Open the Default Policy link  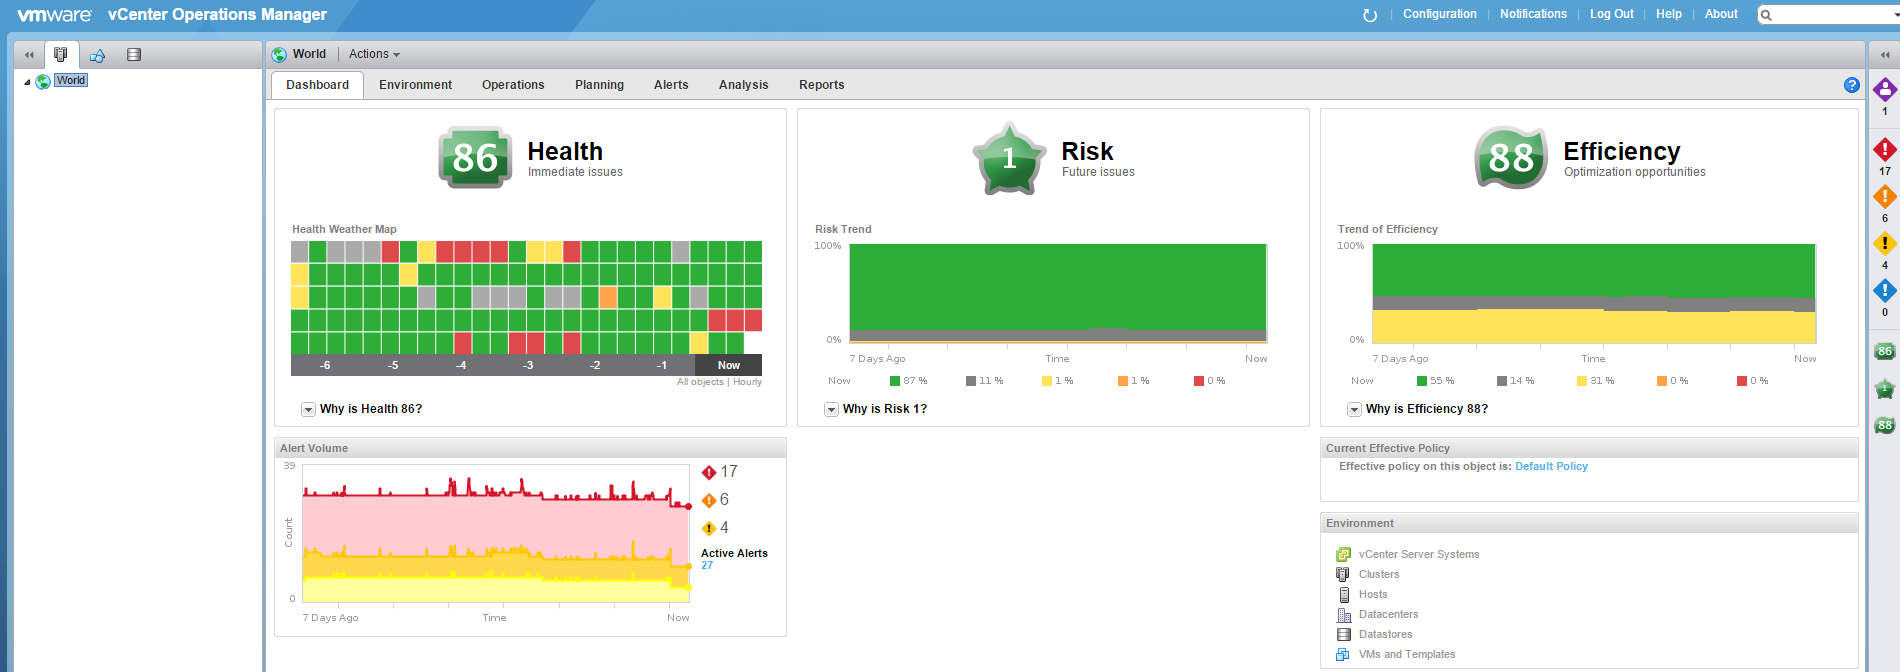1551,467
